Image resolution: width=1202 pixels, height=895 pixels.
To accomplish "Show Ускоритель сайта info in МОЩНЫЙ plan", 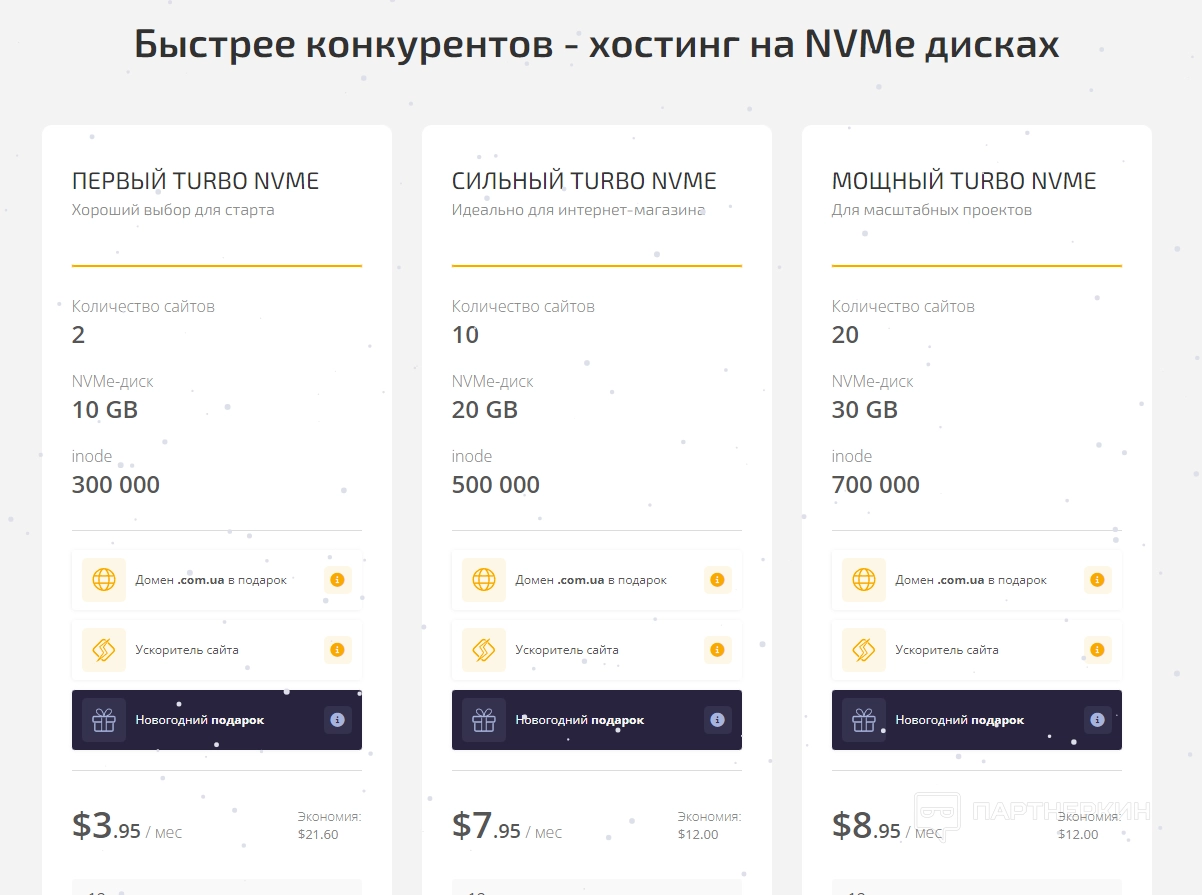I will 1097,650.
